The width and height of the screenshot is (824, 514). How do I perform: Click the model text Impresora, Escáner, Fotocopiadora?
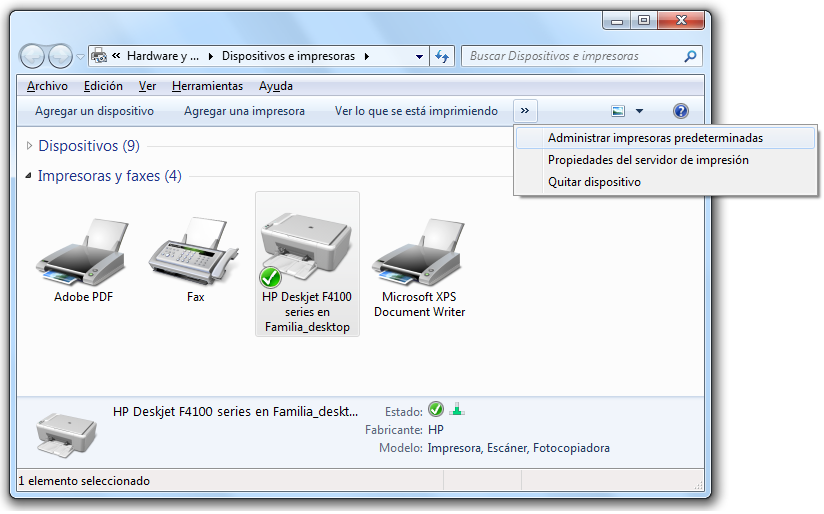tap(519, 448)
